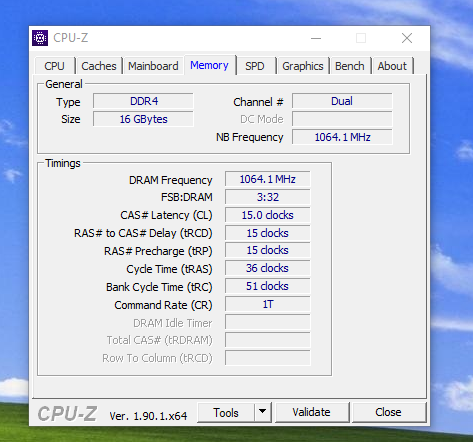473x442 pixels.
Task: Select the Memory tab
Action: (x=210, y=65)
